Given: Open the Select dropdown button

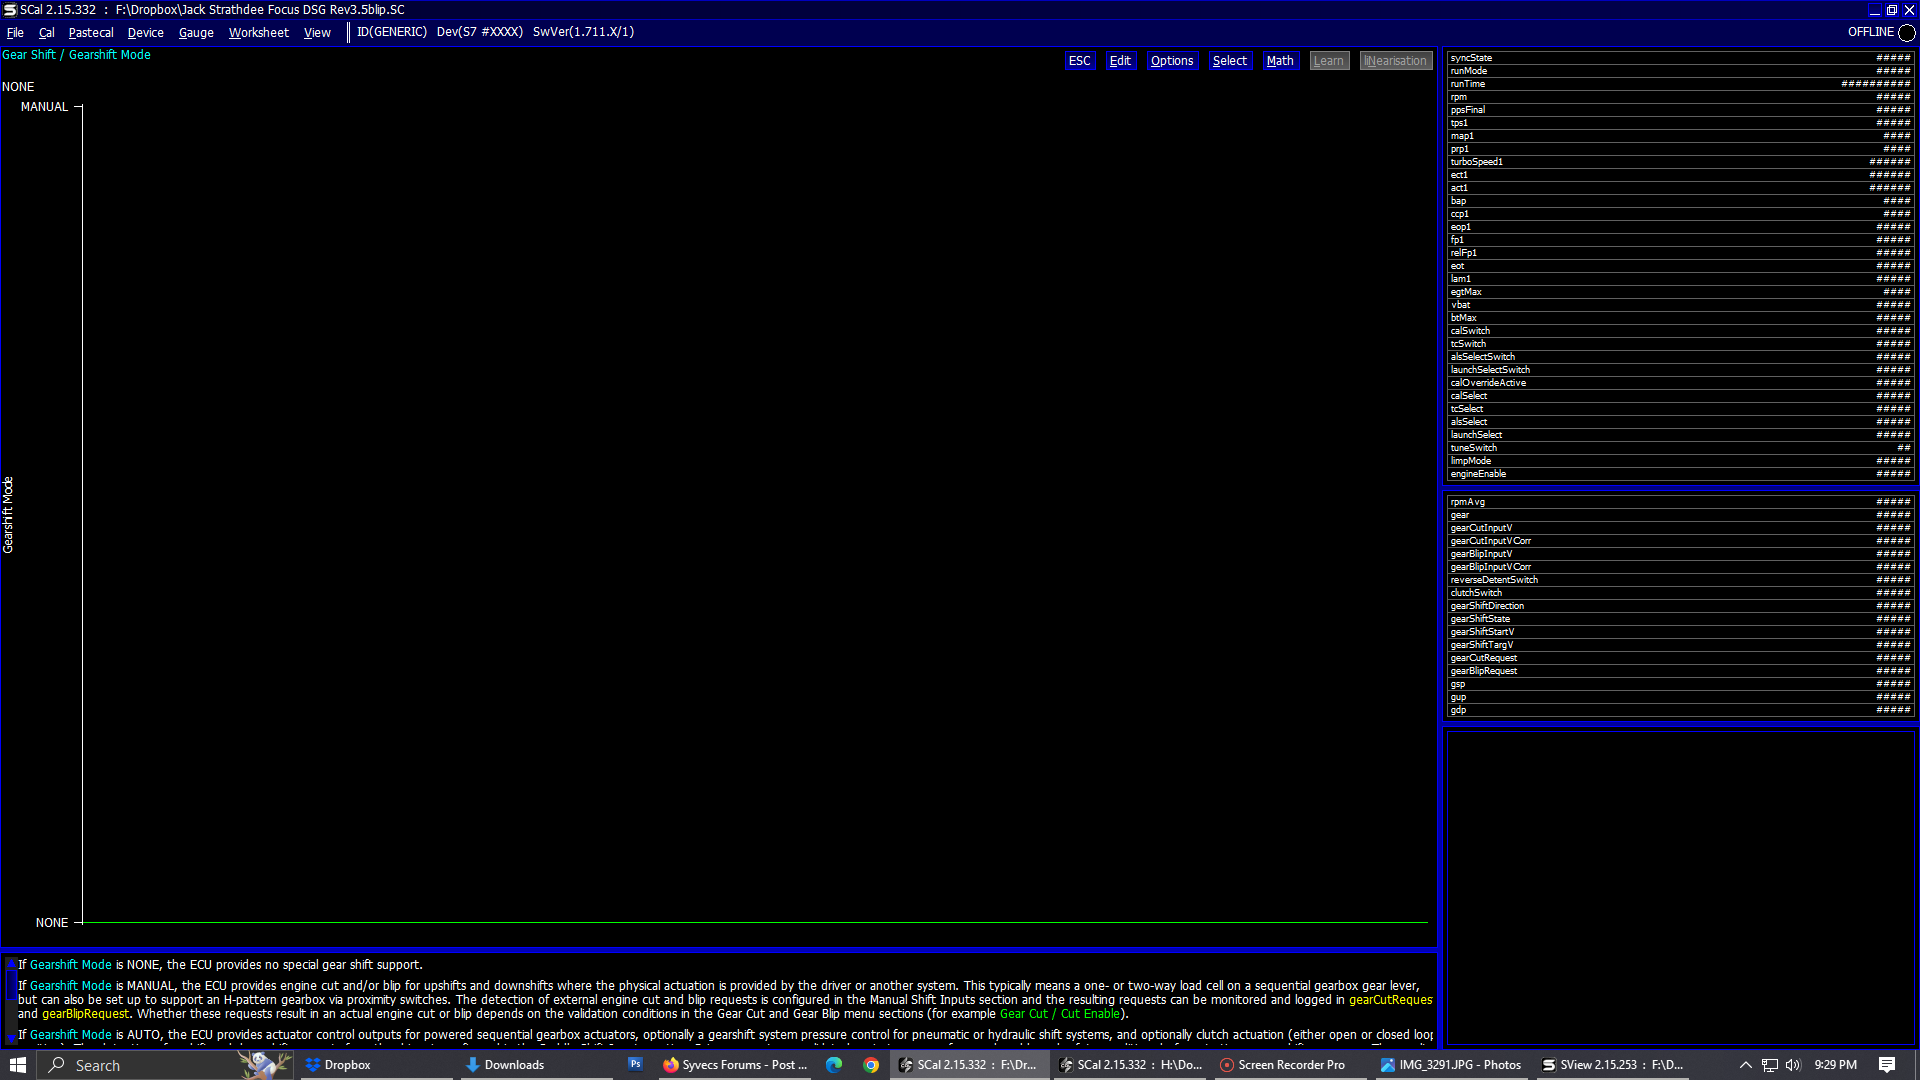Looking at the screenshot, I should point(1229,61).
